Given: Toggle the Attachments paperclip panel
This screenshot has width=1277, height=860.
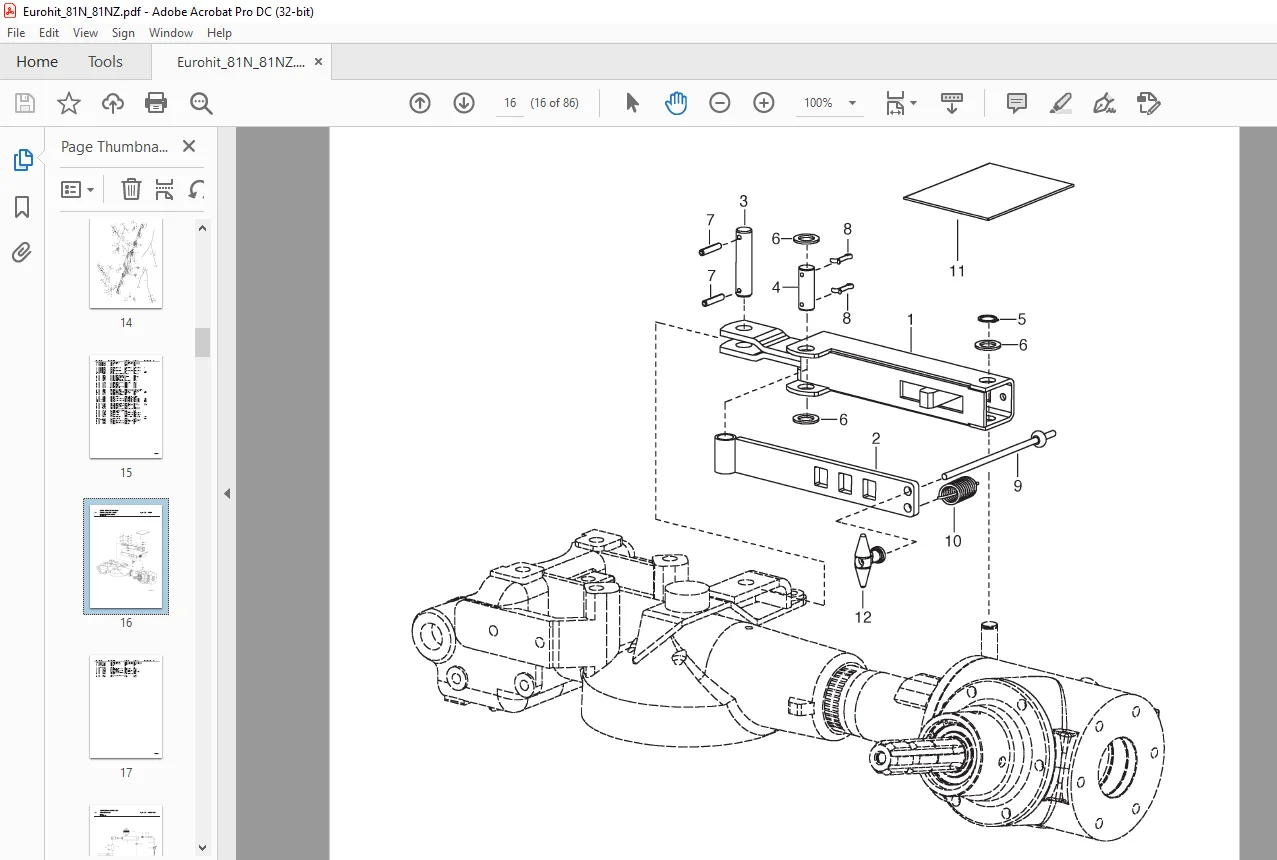Looking at the screenshot, I should [x=22, y=253].
